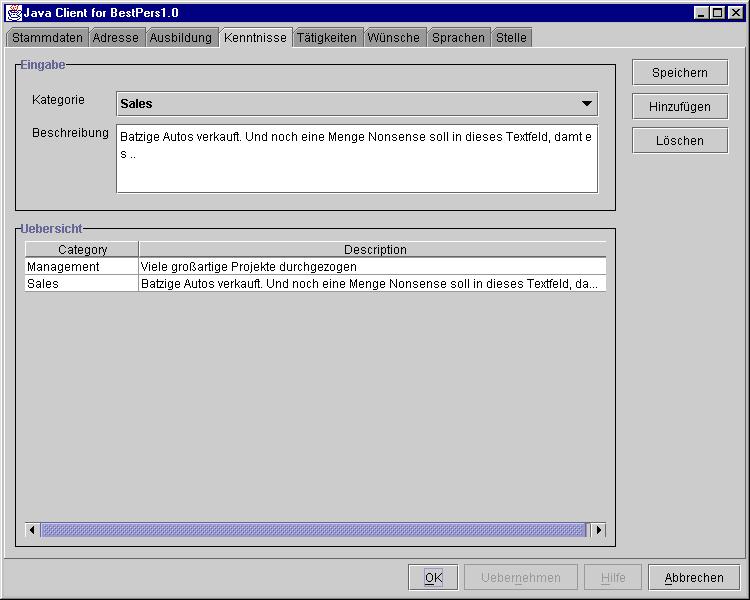Select the Management row in the table
Viewport: 750px width, 600px height.
pyautogui.click(x=64, y=267)
